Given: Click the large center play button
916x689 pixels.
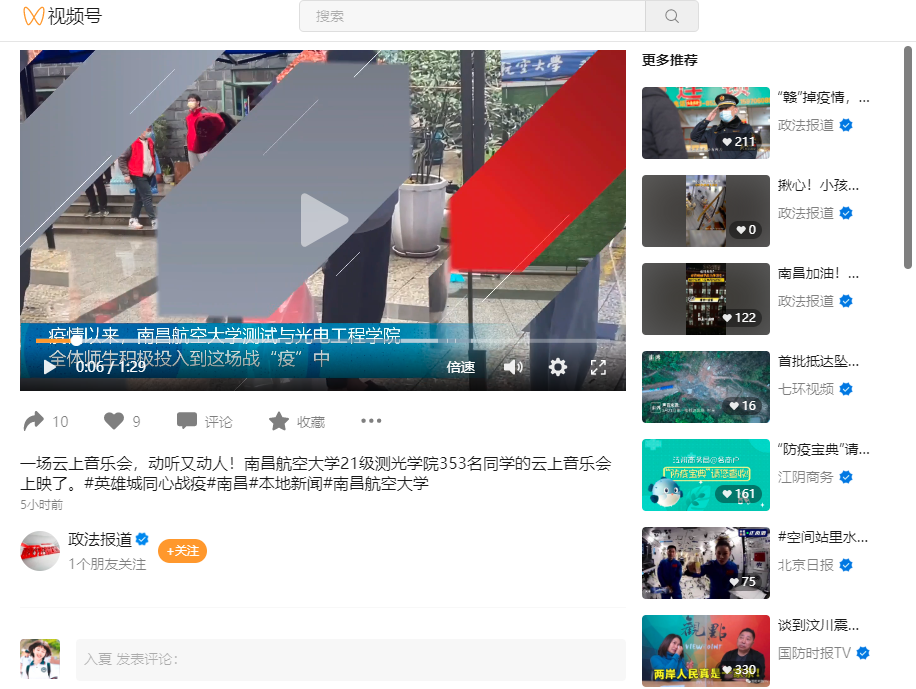Looking at the screenshot, I should click(x=323, y=220).
